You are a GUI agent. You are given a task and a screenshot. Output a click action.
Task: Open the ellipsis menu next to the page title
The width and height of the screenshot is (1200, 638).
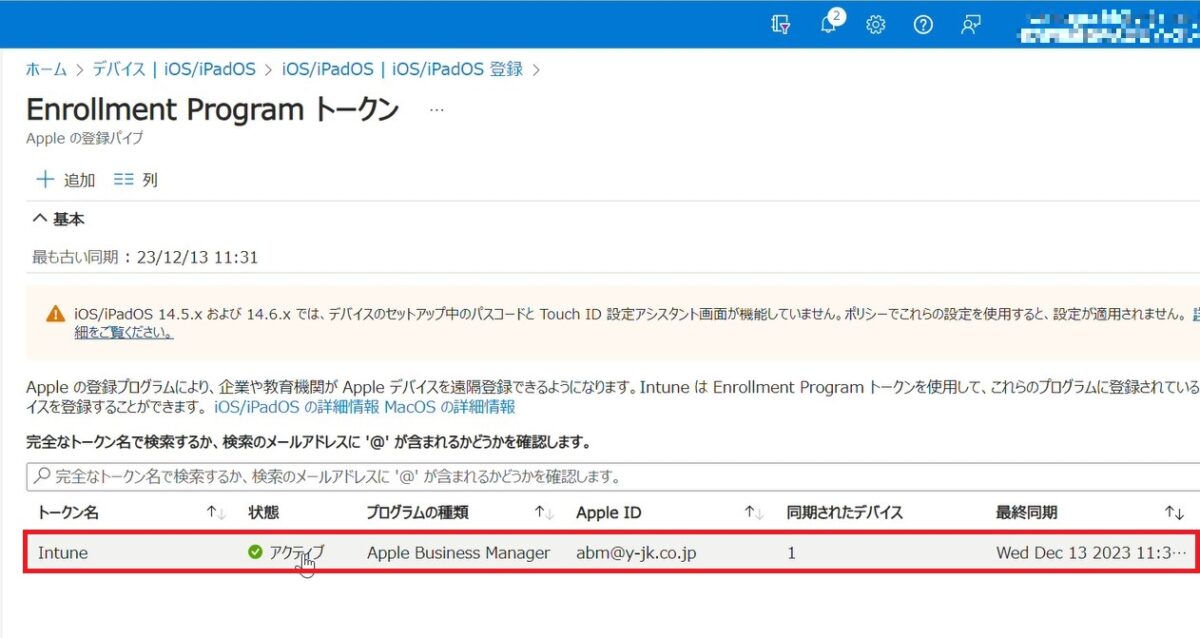(436, 110)
